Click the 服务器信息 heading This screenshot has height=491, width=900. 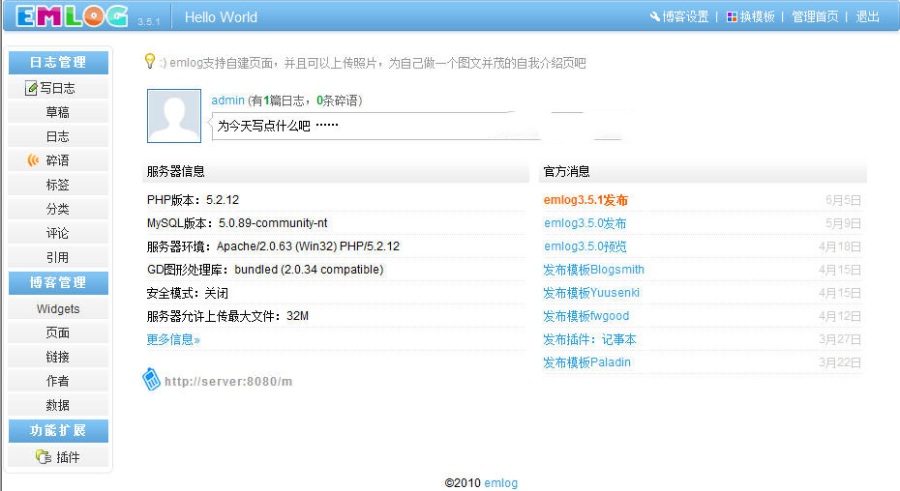coord(176,171)
